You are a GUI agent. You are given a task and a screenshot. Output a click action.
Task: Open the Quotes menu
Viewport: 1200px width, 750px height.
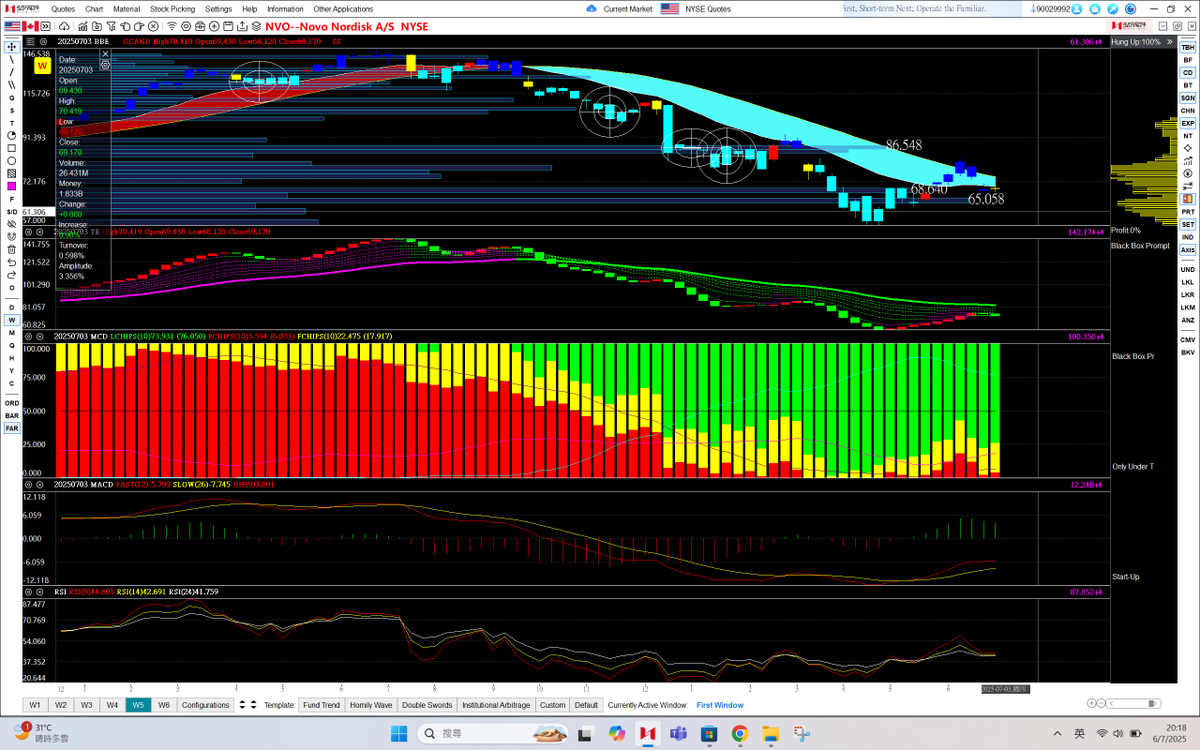tap(63, 9)
